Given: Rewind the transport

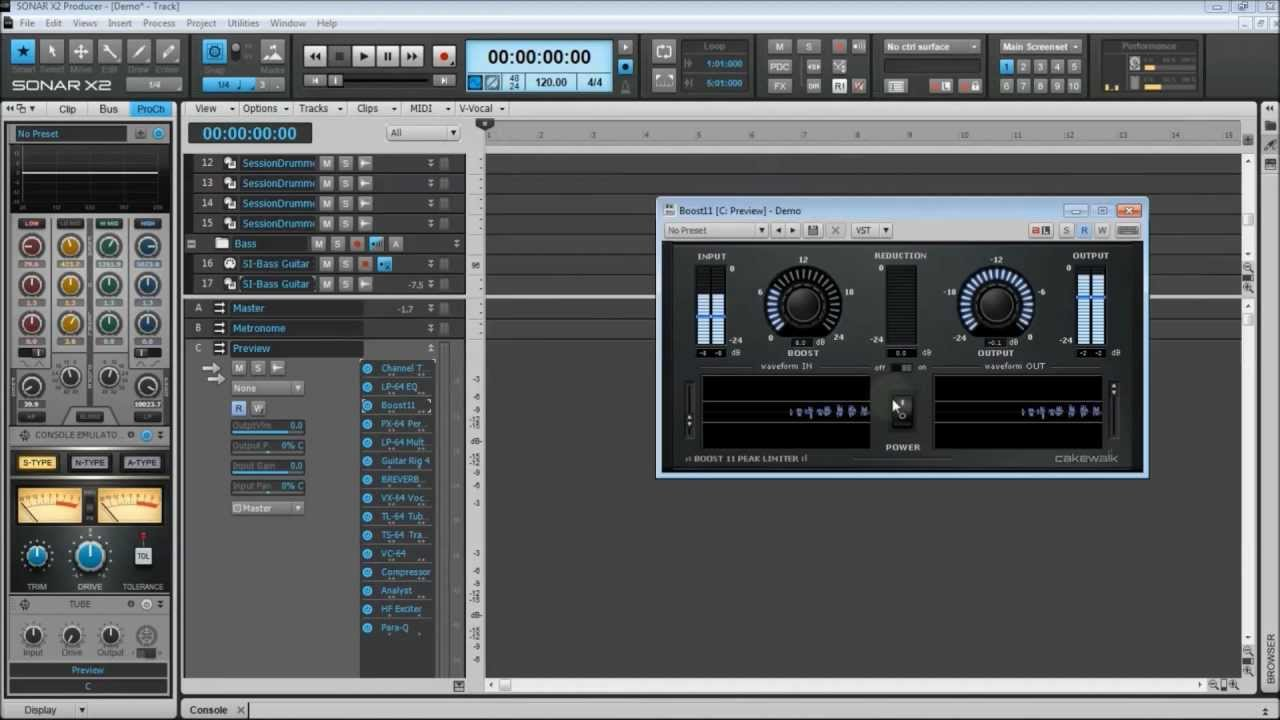Looking at the screenshot, I should click(315, 57).
